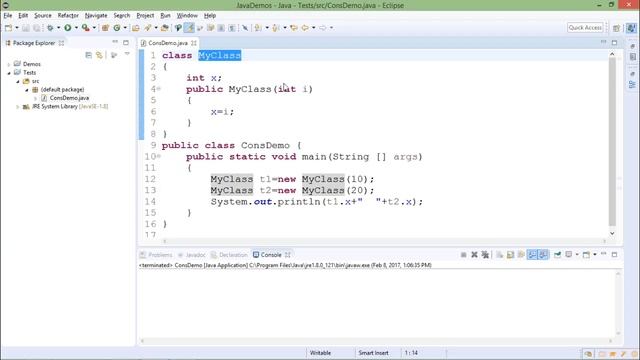The image size is (640, 360).
Task: Toggle Show Console on standard error change
Action: 543,255
